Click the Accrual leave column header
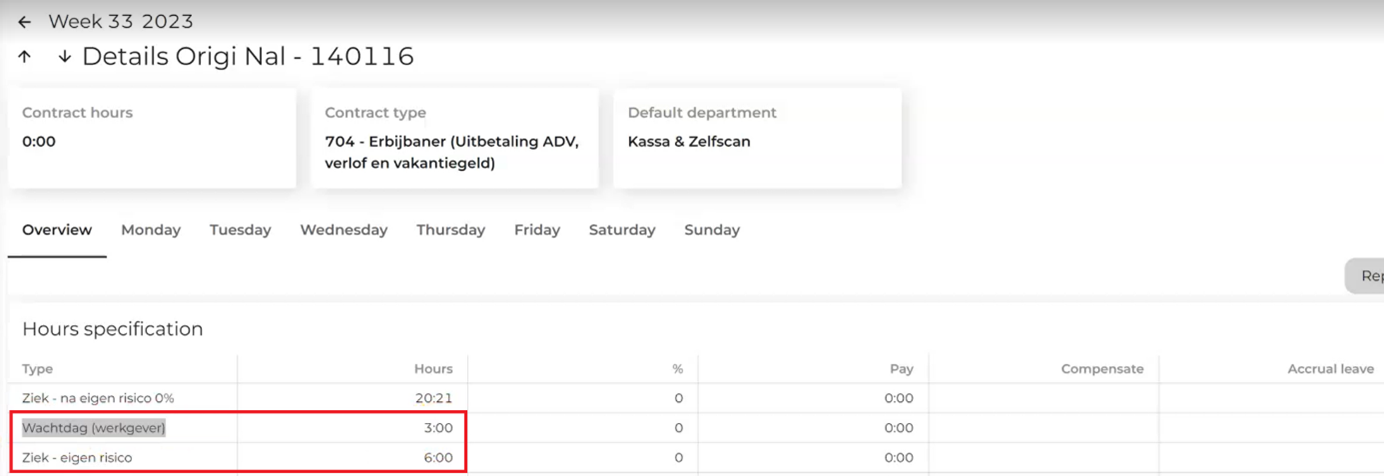Screen dimensions: 1384x476 (x=1330, y=369)
